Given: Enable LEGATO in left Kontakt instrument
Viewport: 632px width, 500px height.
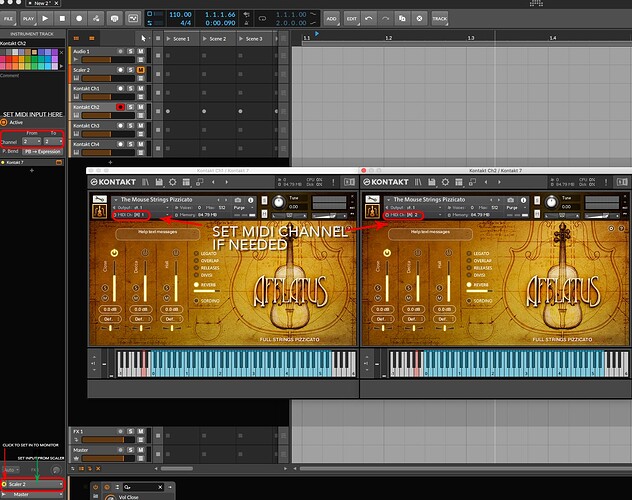Looking at the screenshot, I should tap(196, 253).
